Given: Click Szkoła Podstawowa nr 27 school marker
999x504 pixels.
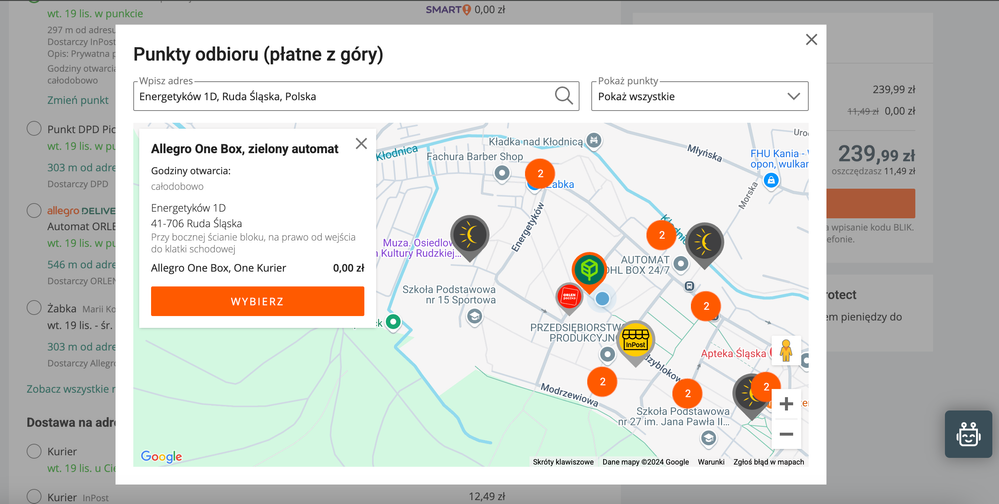Looking at the screenshot, I should click(707, 438).
